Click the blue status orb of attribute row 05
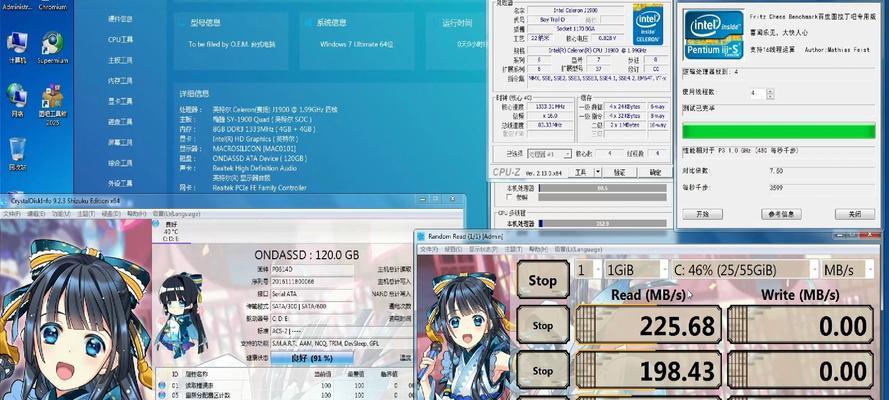 click(162, 395)
